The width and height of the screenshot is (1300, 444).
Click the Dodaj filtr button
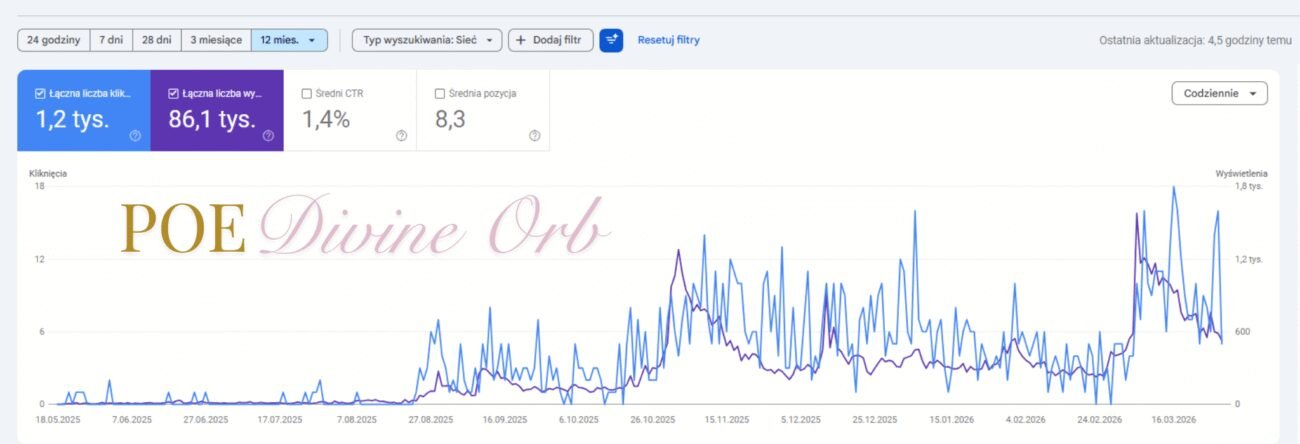click(x=550, y=40)
